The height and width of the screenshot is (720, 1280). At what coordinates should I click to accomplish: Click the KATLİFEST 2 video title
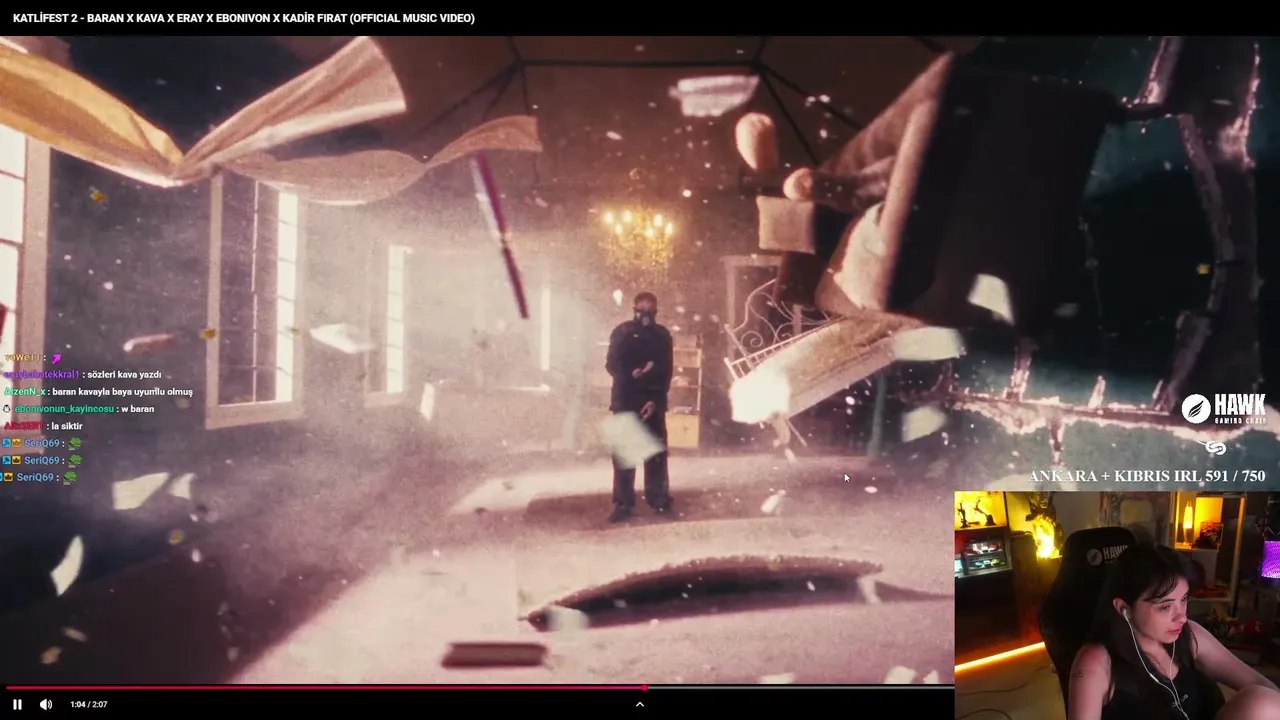pyautogui.click(x=244, y=18)
